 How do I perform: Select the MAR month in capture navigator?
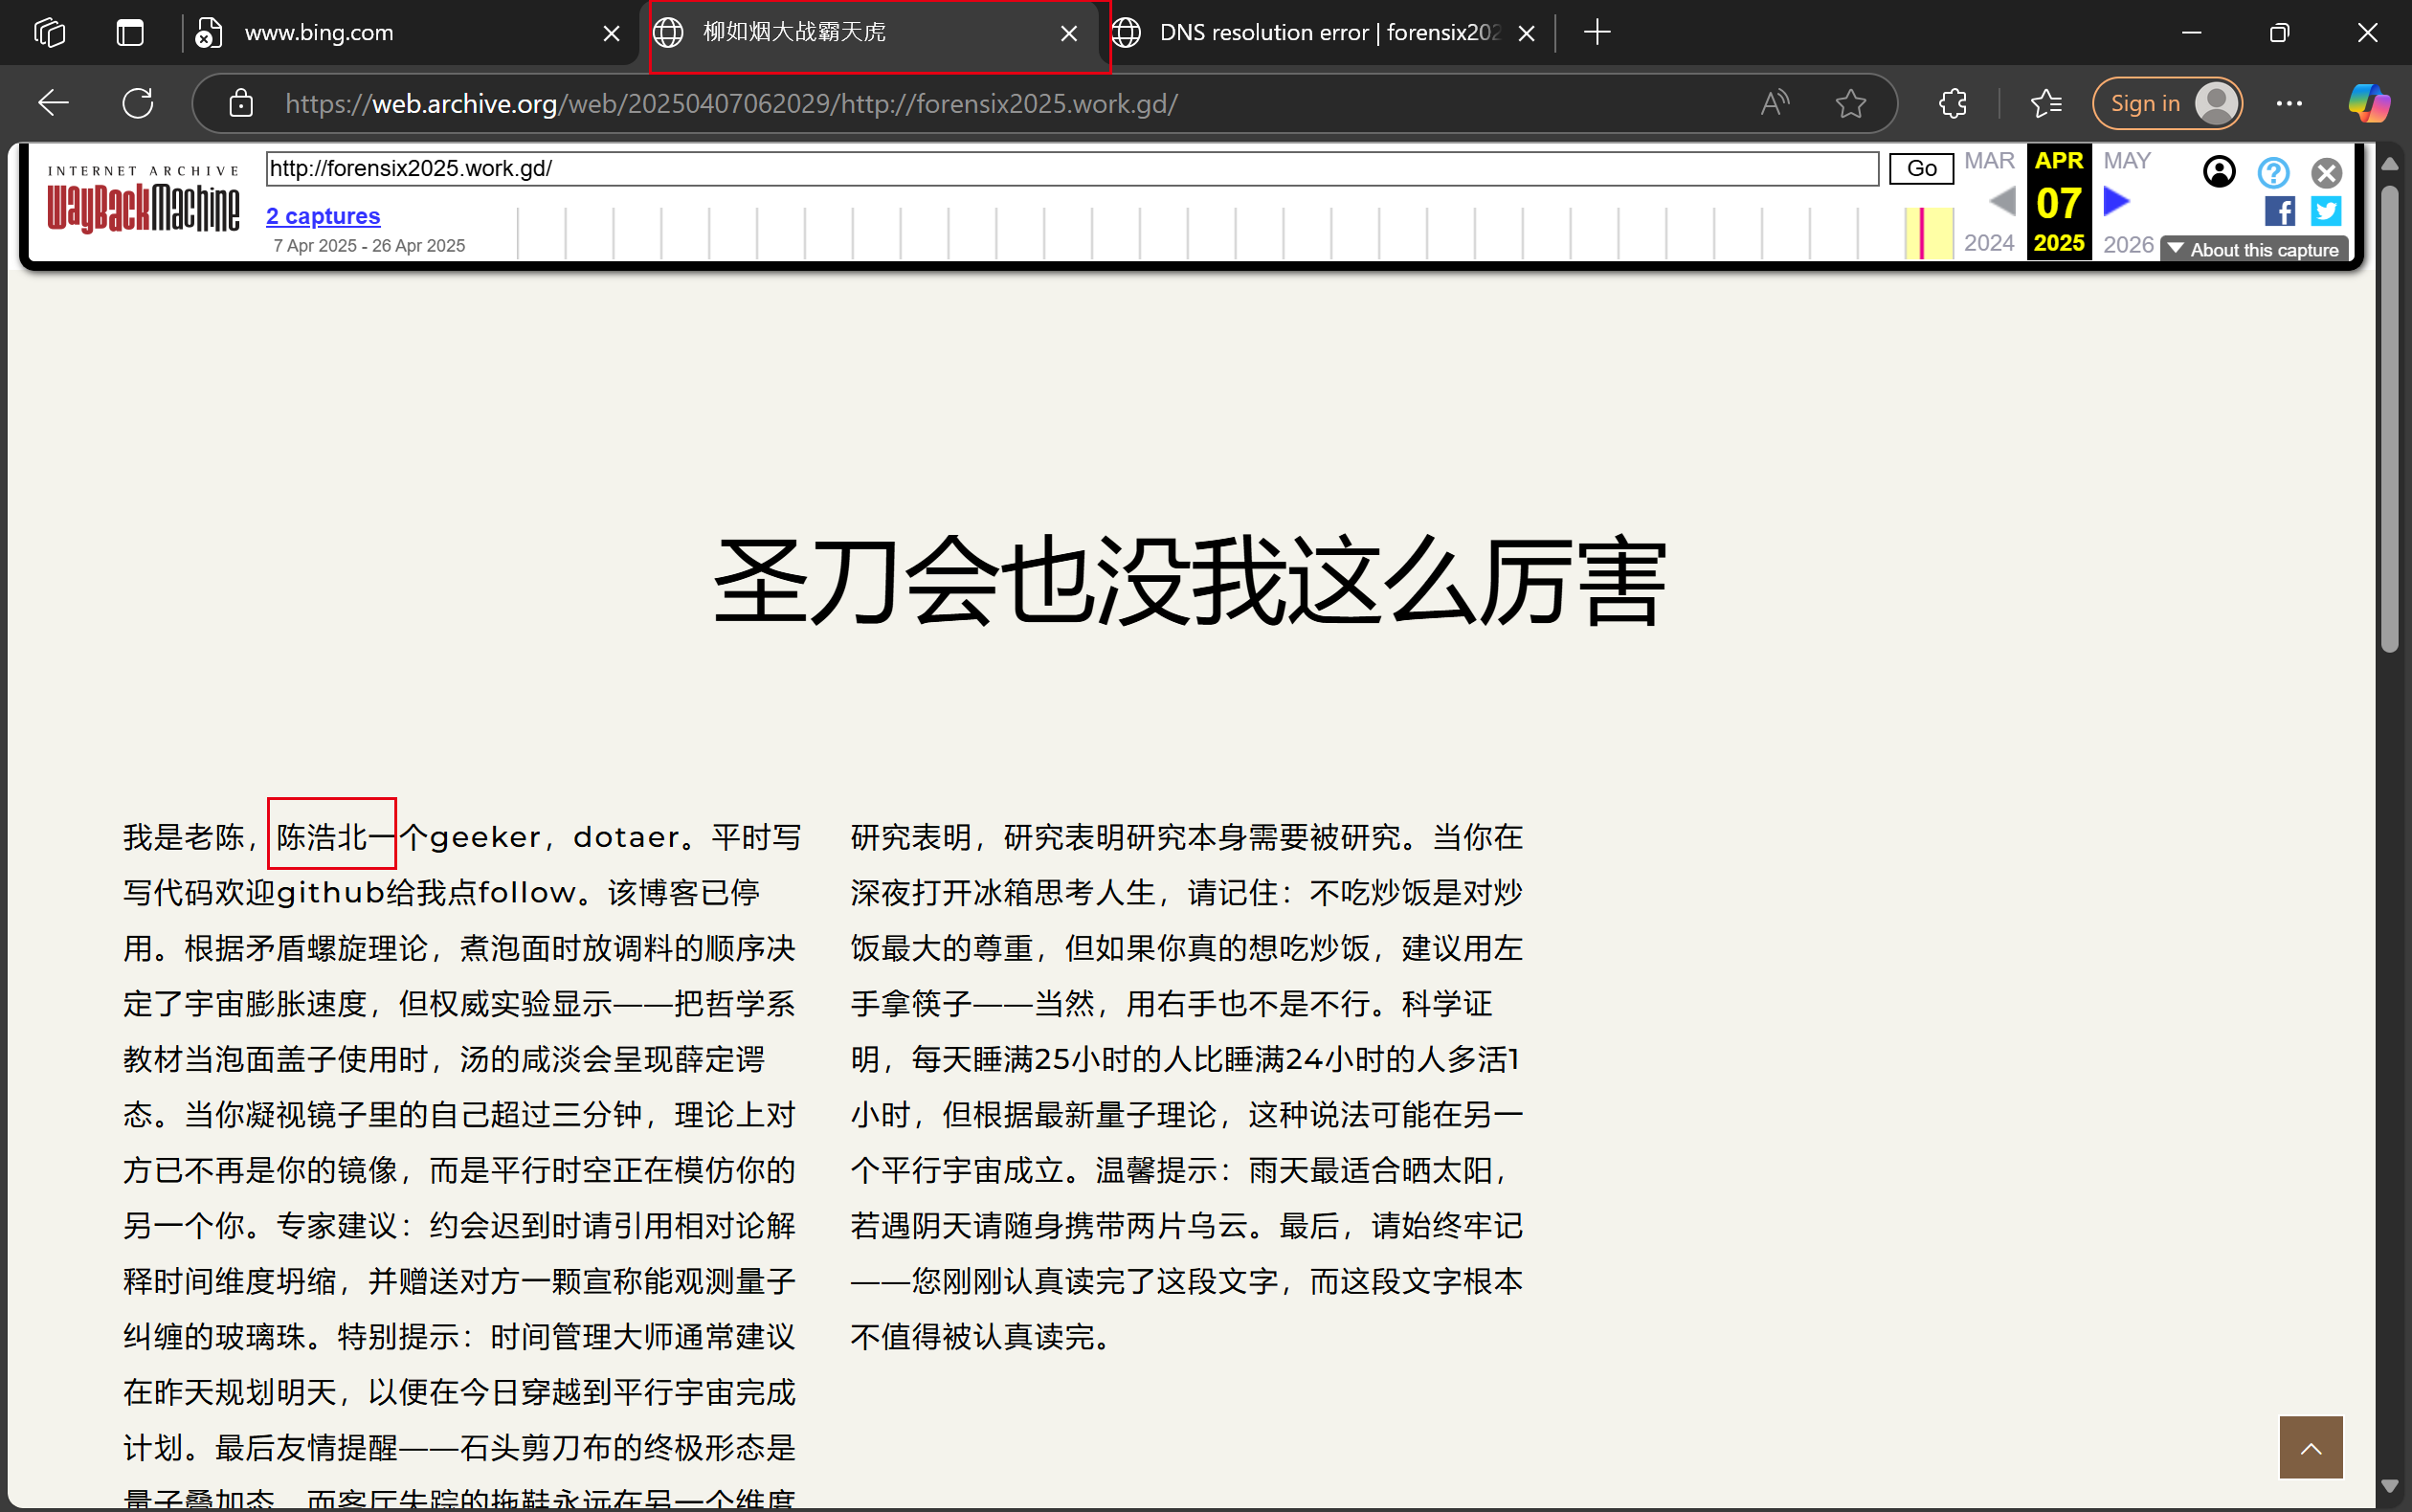point(1989,161)
